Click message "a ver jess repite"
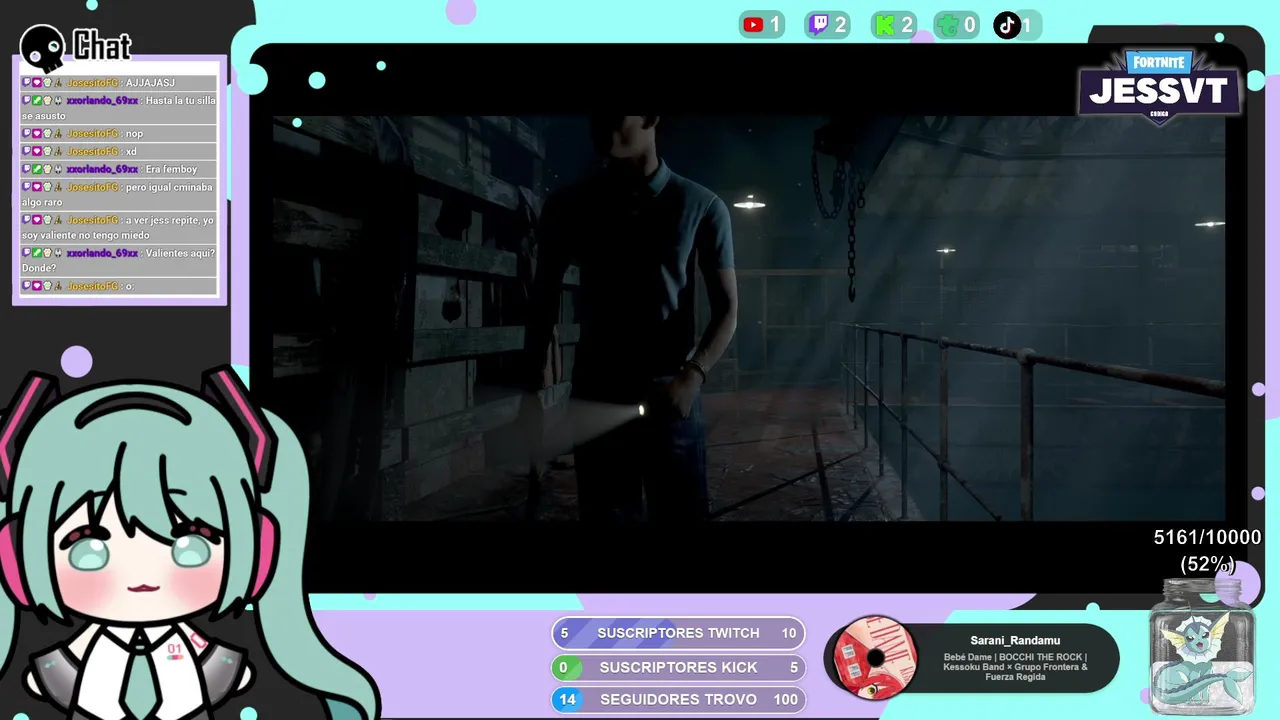 point(119,228)
